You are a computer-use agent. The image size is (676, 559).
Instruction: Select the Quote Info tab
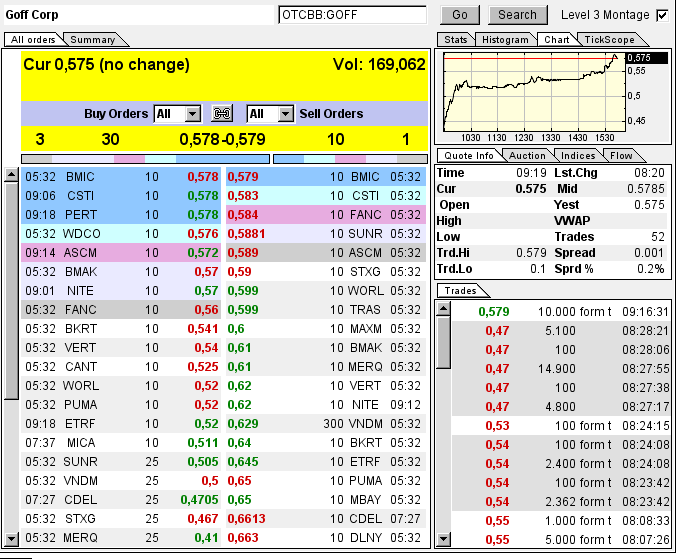pyautogui.click(x=469, y=156)
